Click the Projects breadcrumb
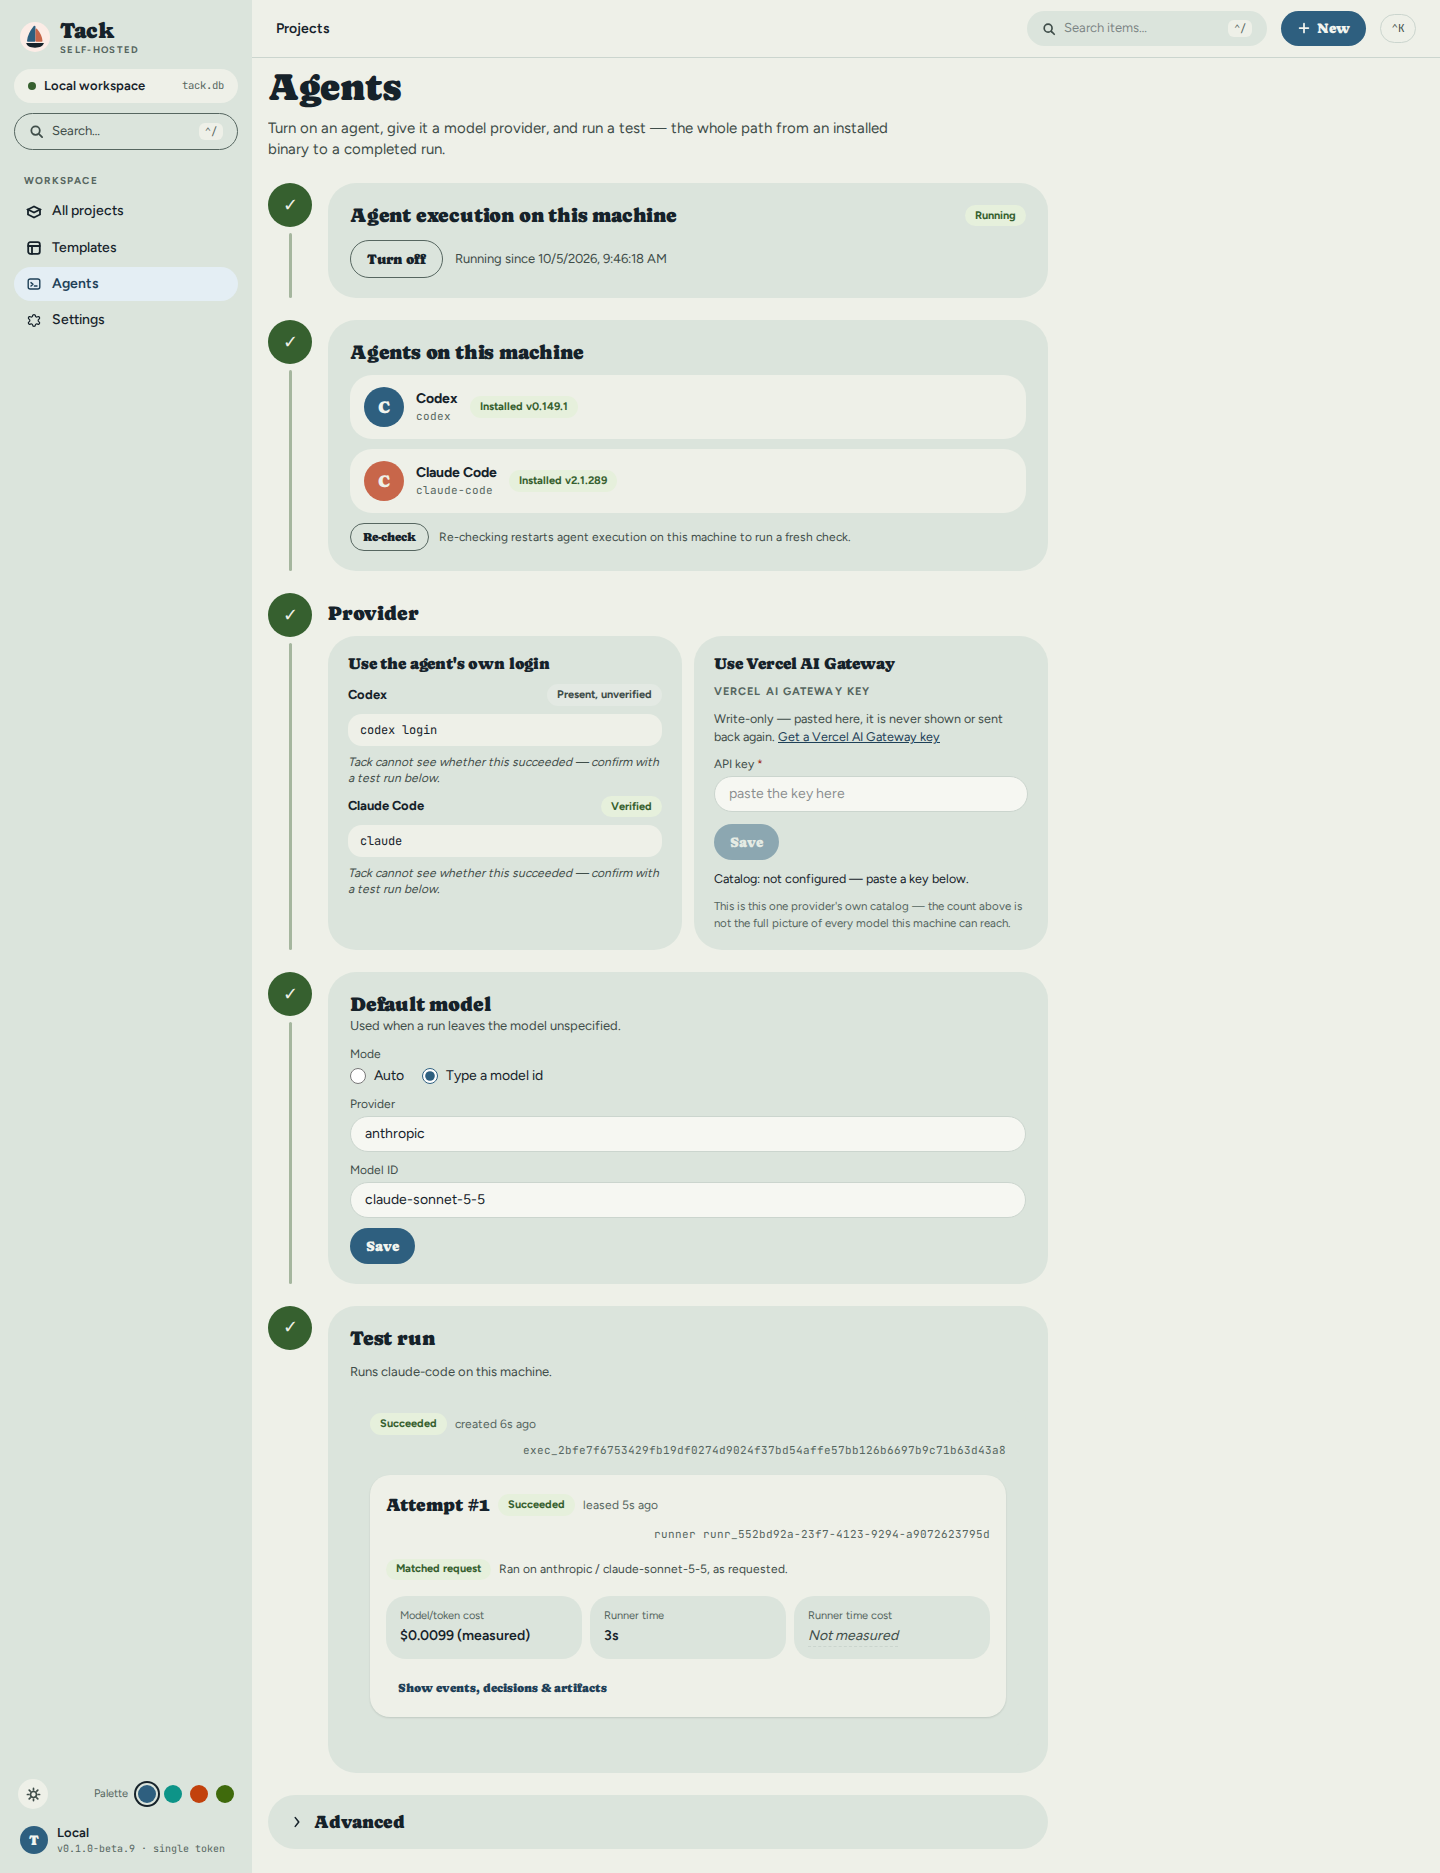The height and width of the screenshot is (1873, 1440). 303,28
